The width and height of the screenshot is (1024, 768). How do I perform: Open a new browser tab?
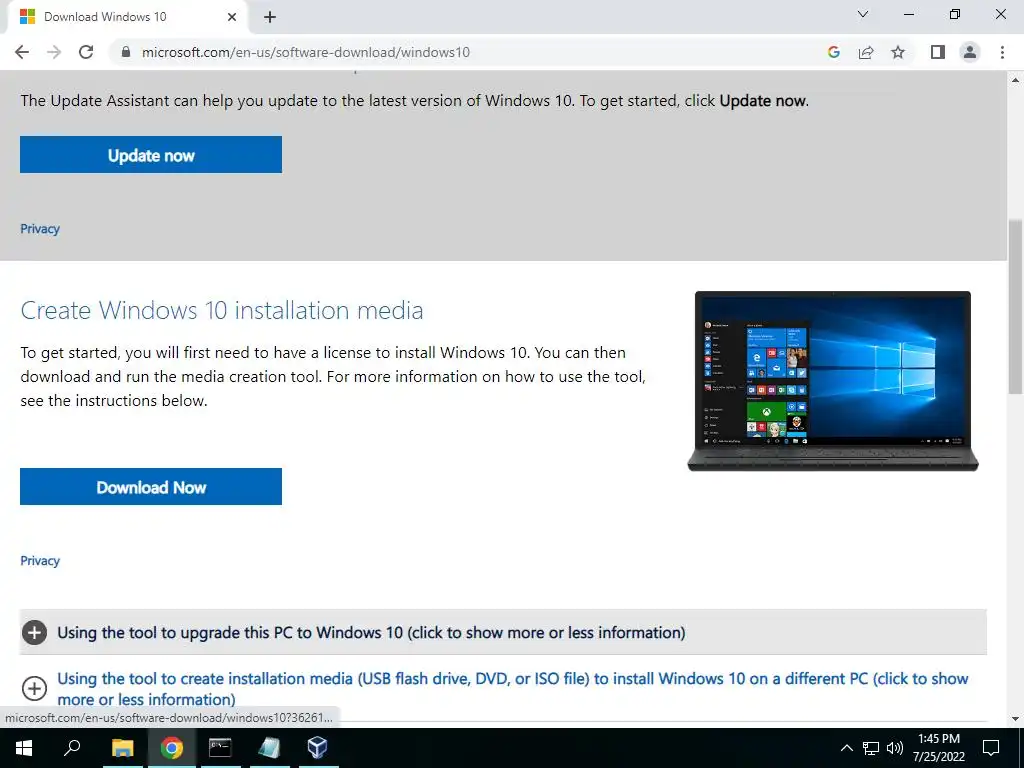click(270, 17)
